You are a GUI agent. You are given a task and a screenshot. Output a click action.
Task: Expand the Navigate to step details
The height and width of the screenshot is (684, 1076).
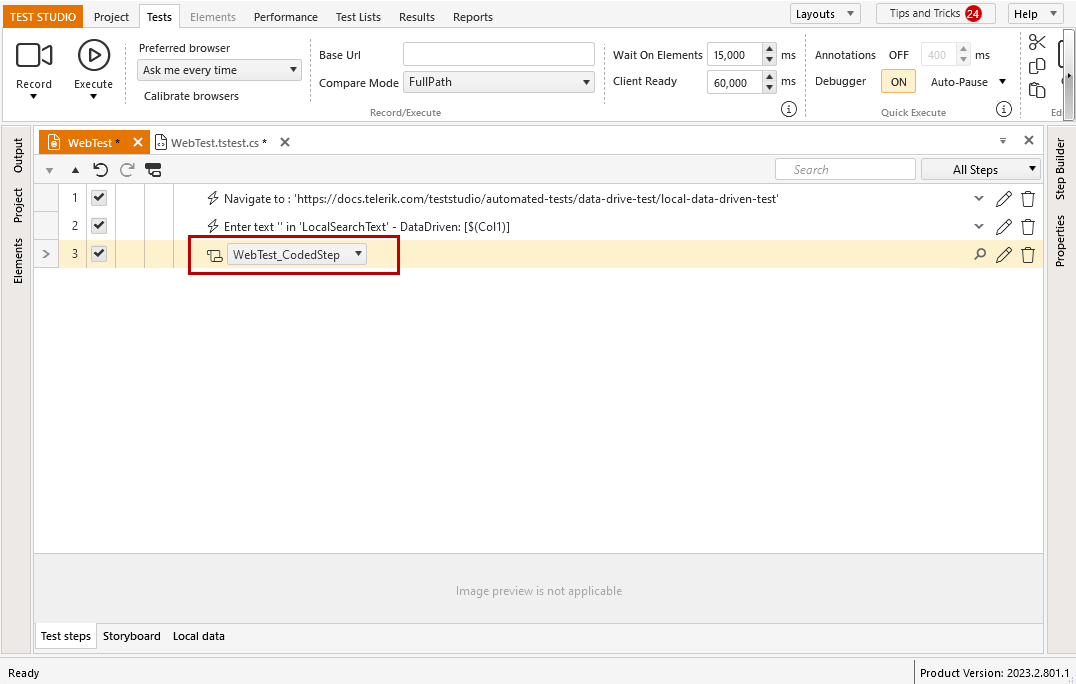(x=979, y=199)
